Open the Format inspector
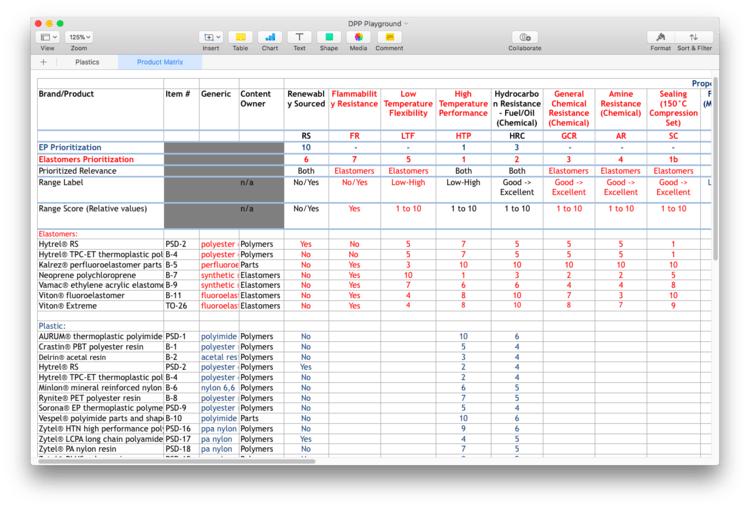The width and height of the screenshot is (750, 509). tap(661, 37)
